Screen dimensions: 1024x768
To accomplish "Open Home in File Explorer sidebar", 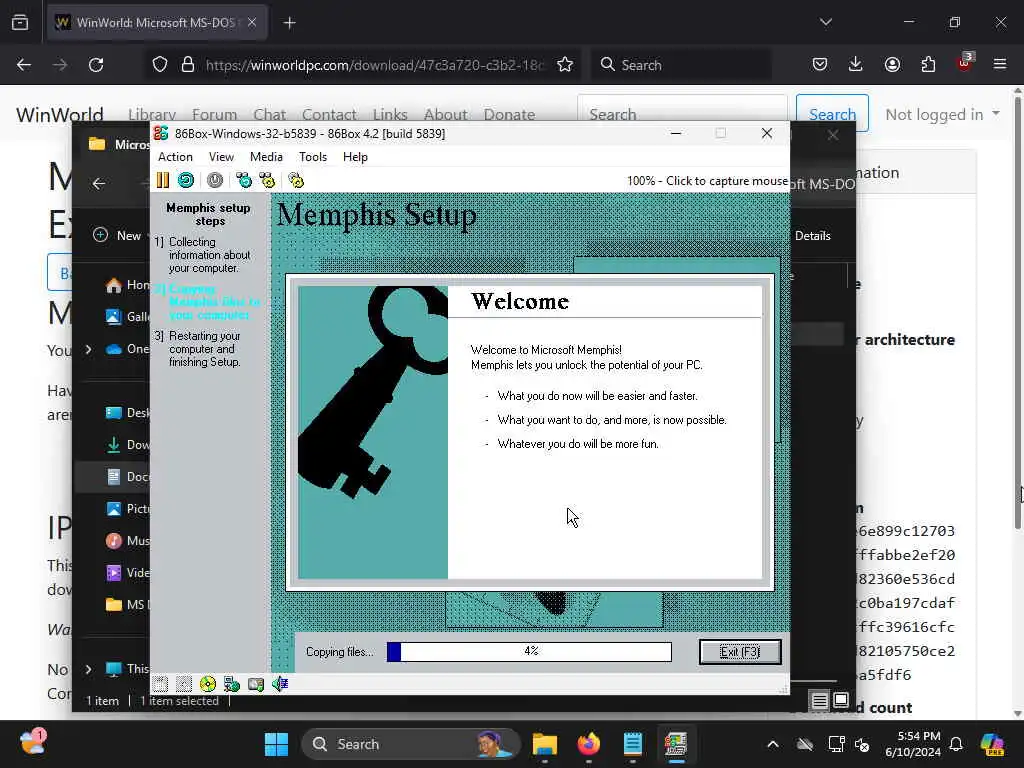I will (127, 285).
